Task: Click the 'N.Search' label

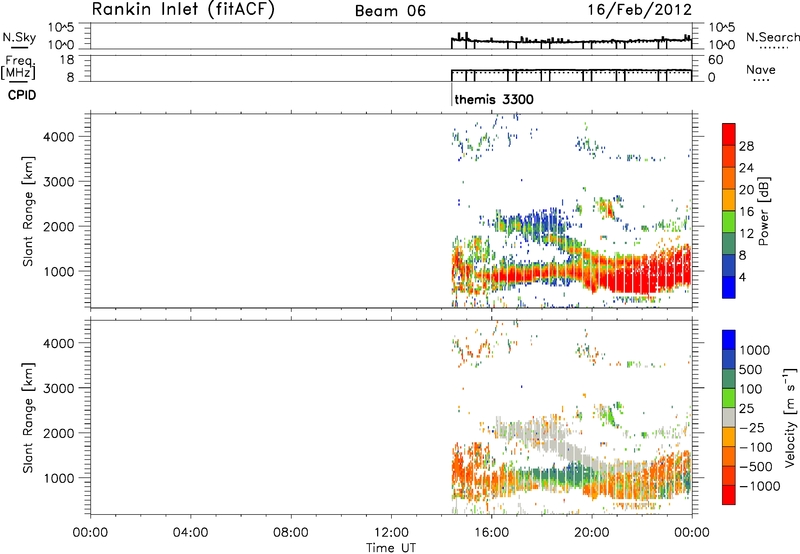Action: 772,37
